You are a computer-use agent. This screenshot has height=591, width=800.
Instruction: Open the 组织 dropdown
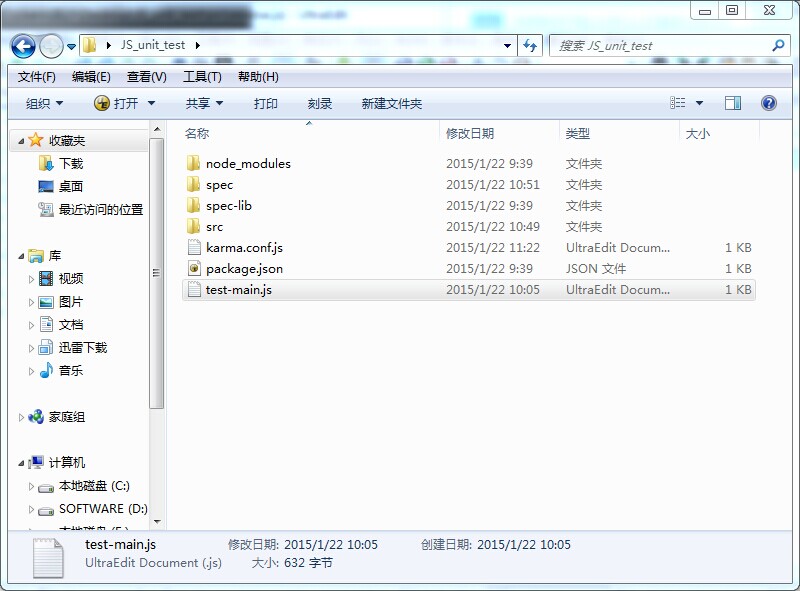[44, 104]
